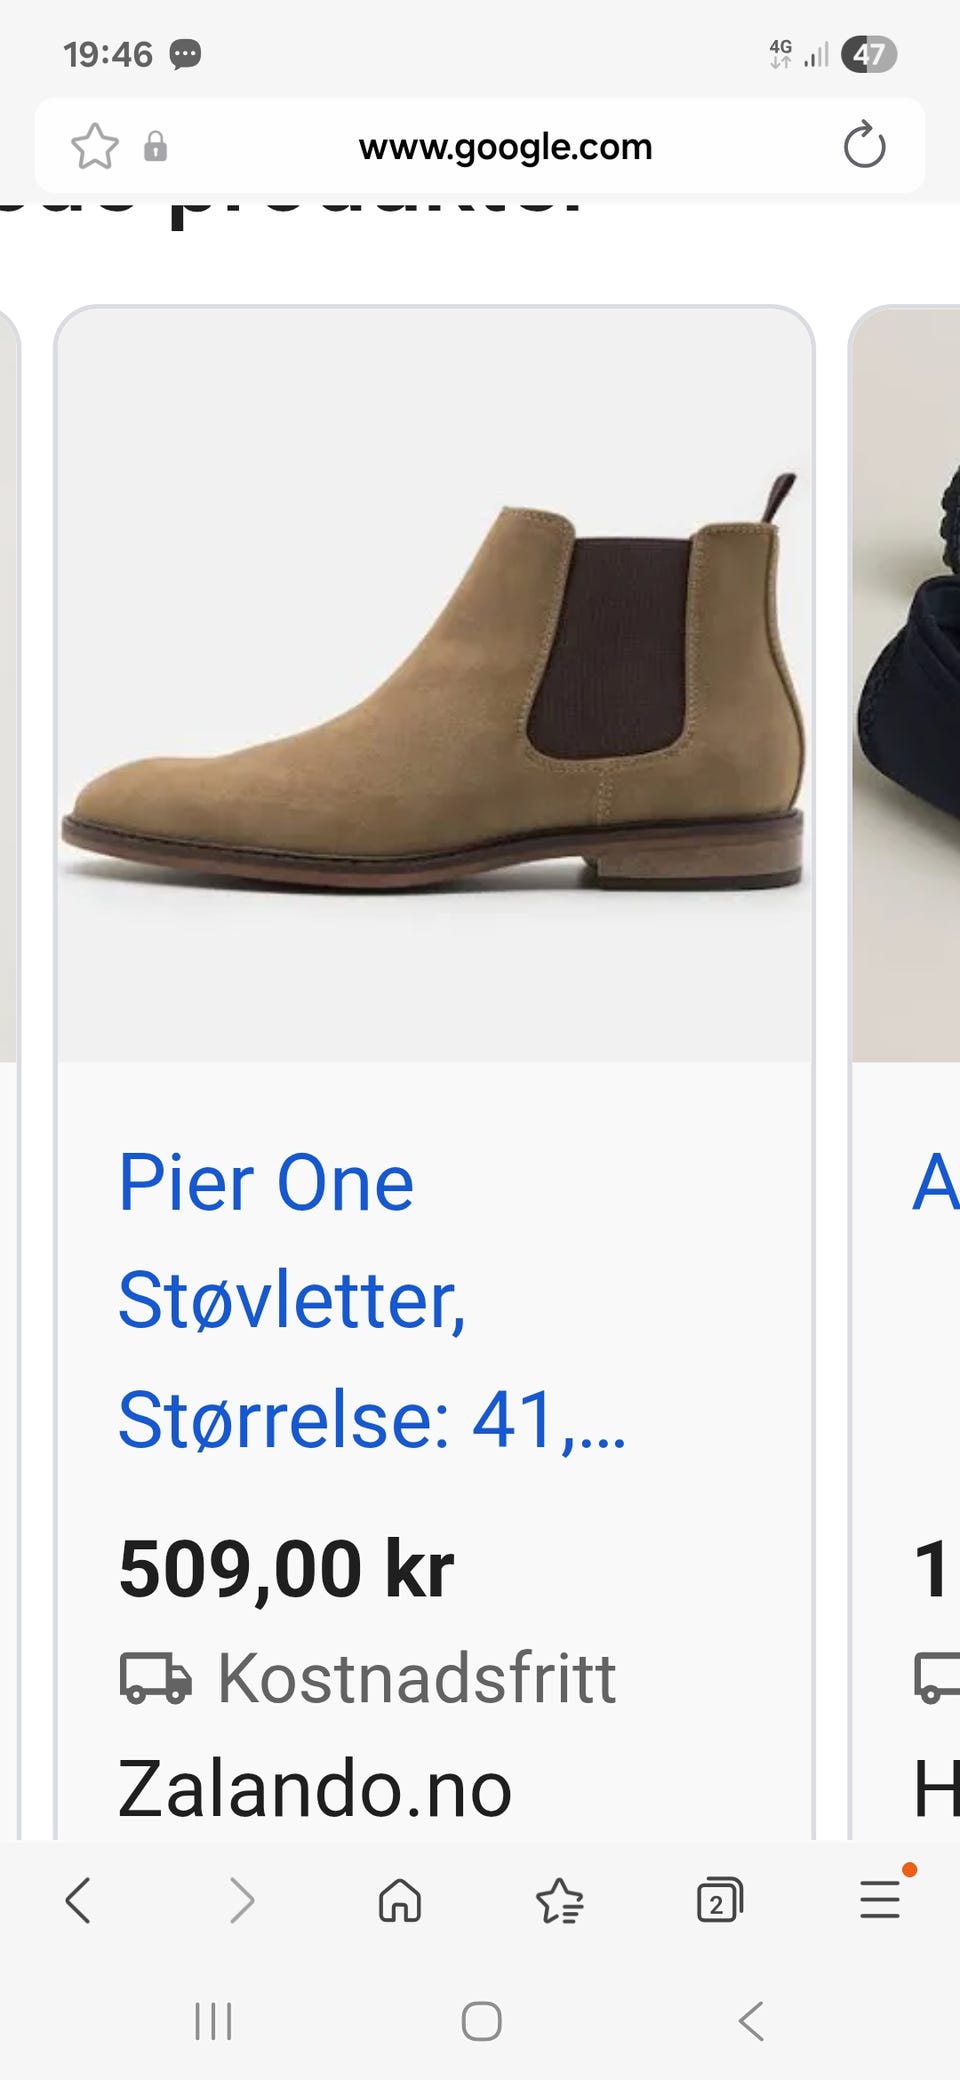Viewport: 960px width, 2080px height.
Task: Tap the Android system back button
Action: click(751, 2021)
